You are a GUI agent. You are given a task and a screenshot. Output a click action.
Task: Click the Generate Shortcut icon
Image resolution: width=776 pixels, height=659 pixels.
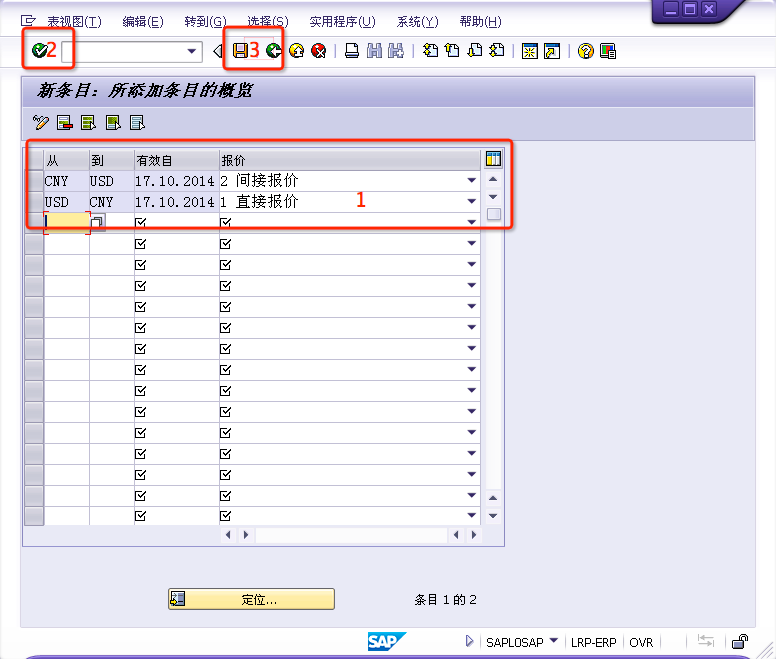[552, 51]
